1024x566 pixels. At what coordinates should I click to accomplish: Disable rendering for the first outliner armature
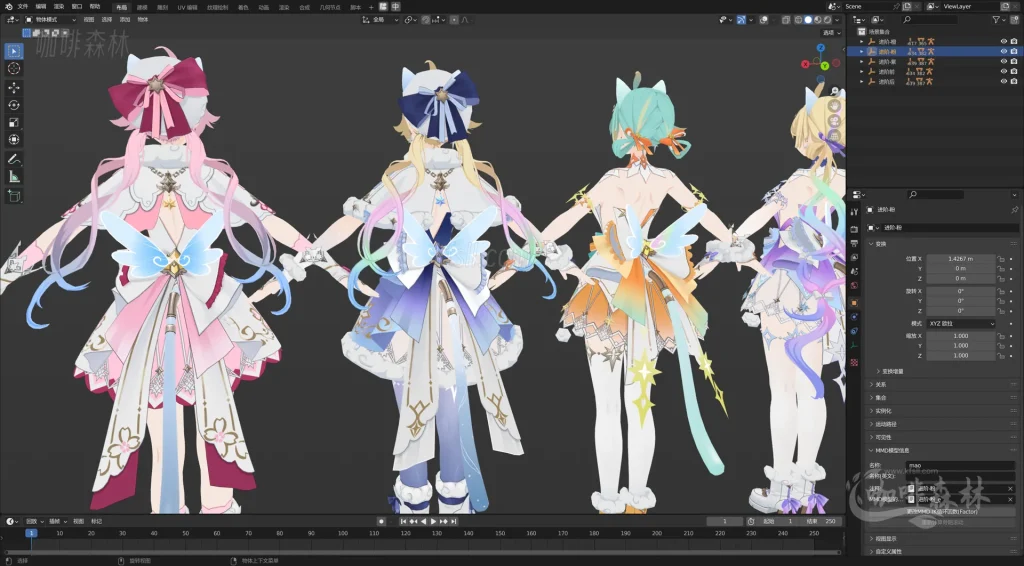pos(1014,41)
